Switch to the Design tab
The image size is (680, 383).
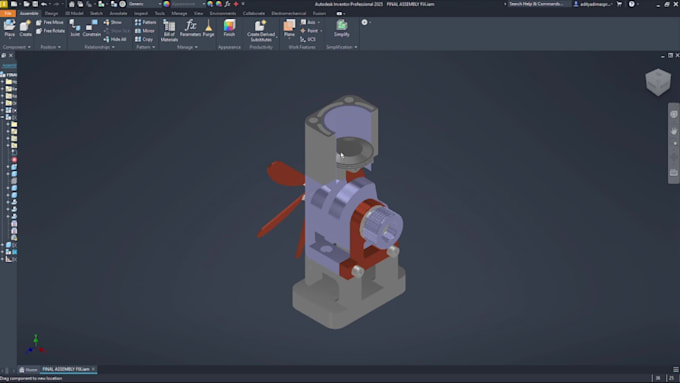pyautogui.click(x=51, y=13)
